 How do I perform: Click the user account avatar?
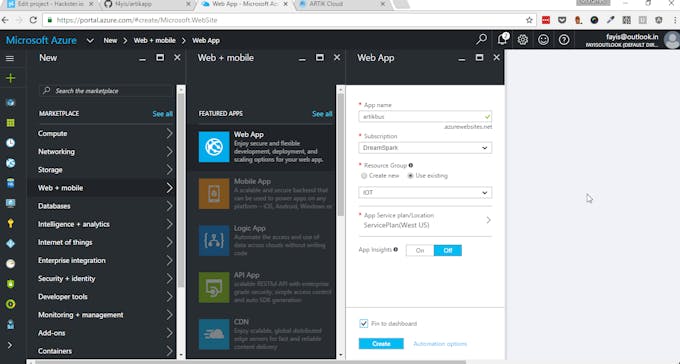[672, 40]
